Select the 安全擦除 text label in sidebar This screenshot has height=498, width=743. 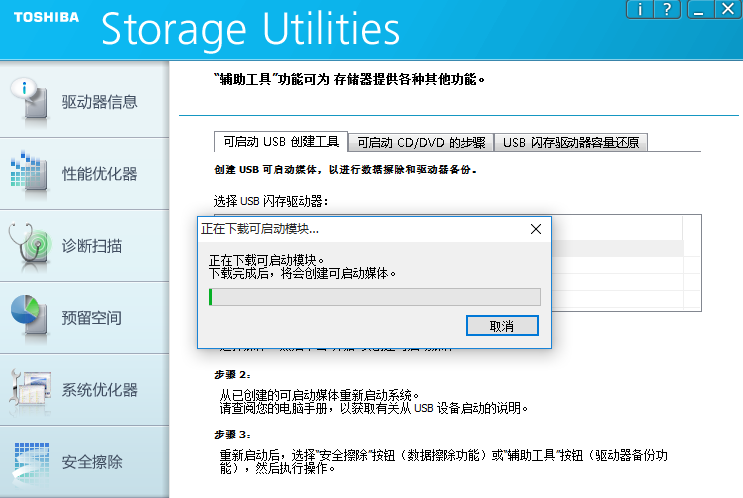click(x=92, y=462)
